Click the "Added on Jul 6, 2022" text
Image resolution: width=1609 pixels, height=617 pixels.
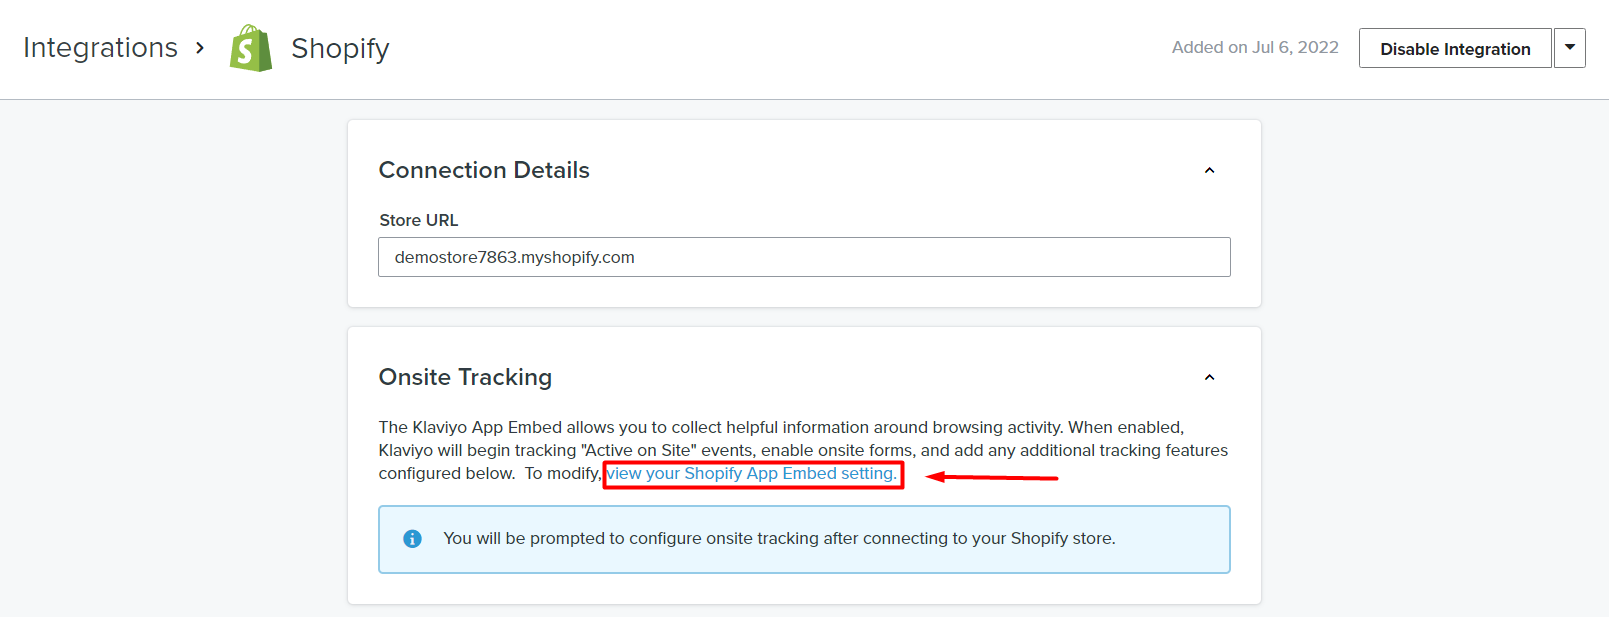coord(1255,48)
